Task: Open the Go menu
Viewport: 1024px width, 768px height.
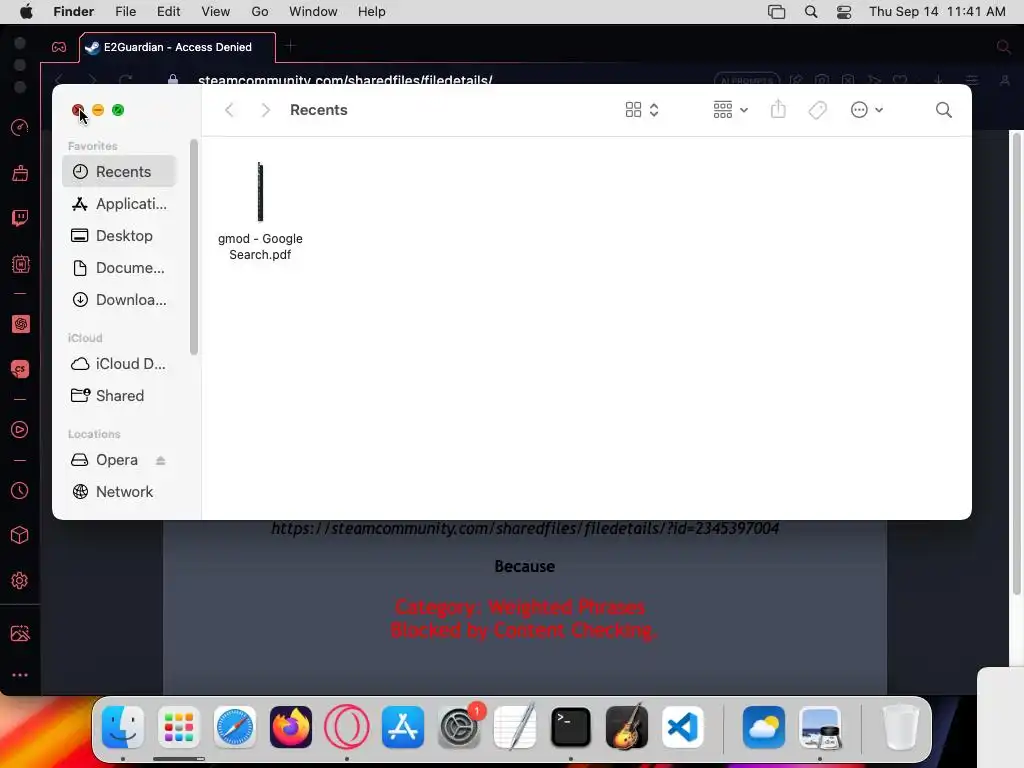Action: [x=260, y=12]
